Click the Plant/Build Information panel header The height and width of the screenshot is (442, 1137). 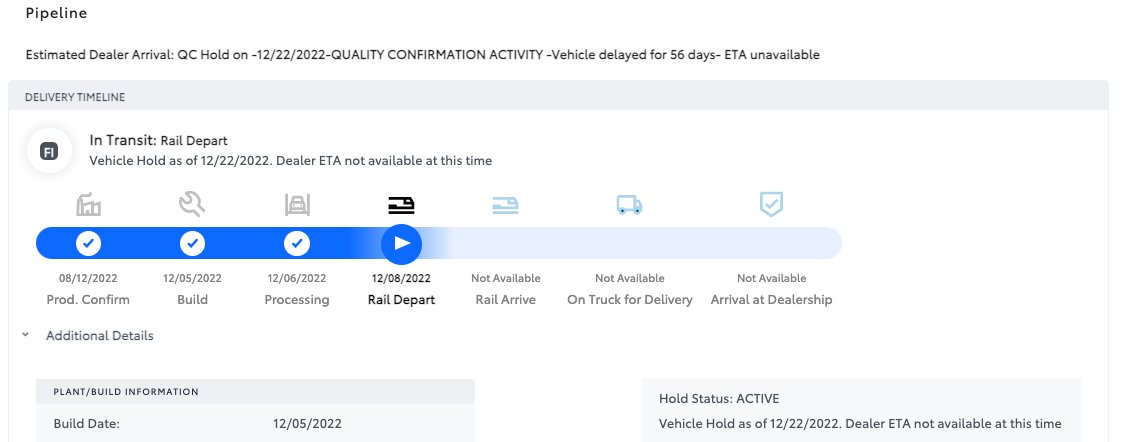click(255, 391)
